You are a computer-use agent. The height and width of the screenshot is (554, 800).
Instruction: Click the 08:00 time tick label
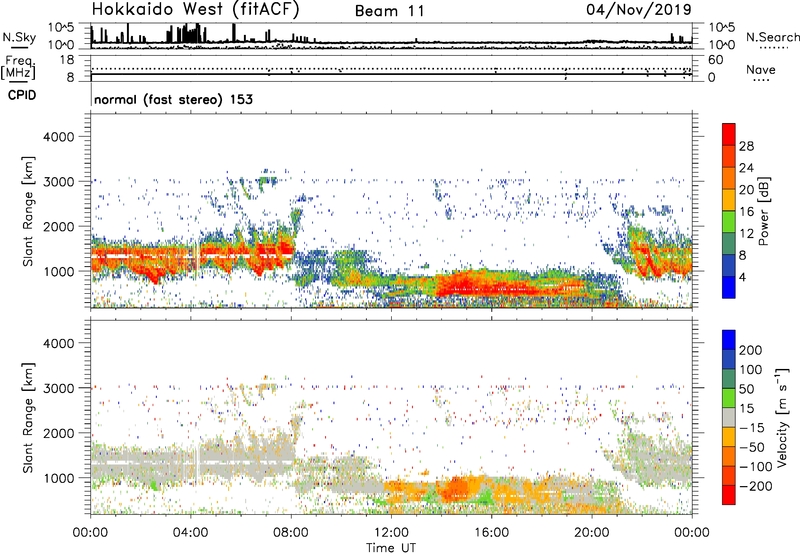point(291,533)
